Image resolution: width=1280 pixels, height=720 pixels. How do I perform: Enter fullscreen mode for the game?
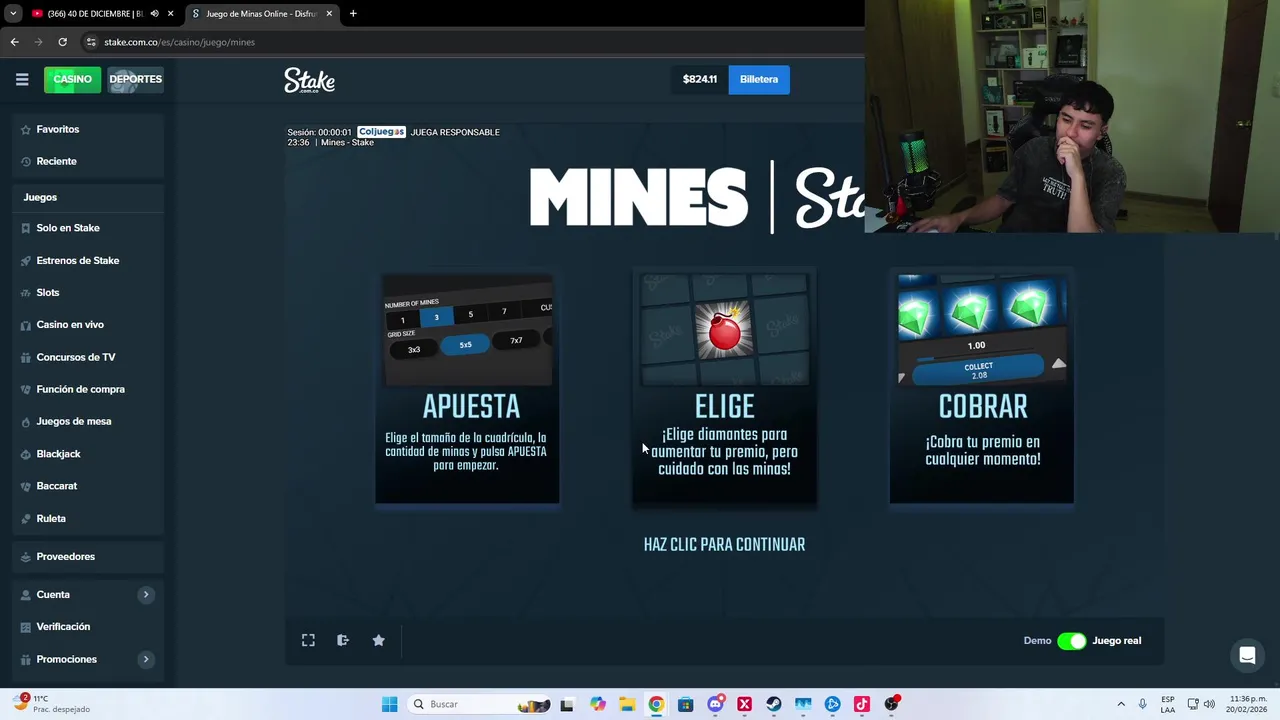308,640
